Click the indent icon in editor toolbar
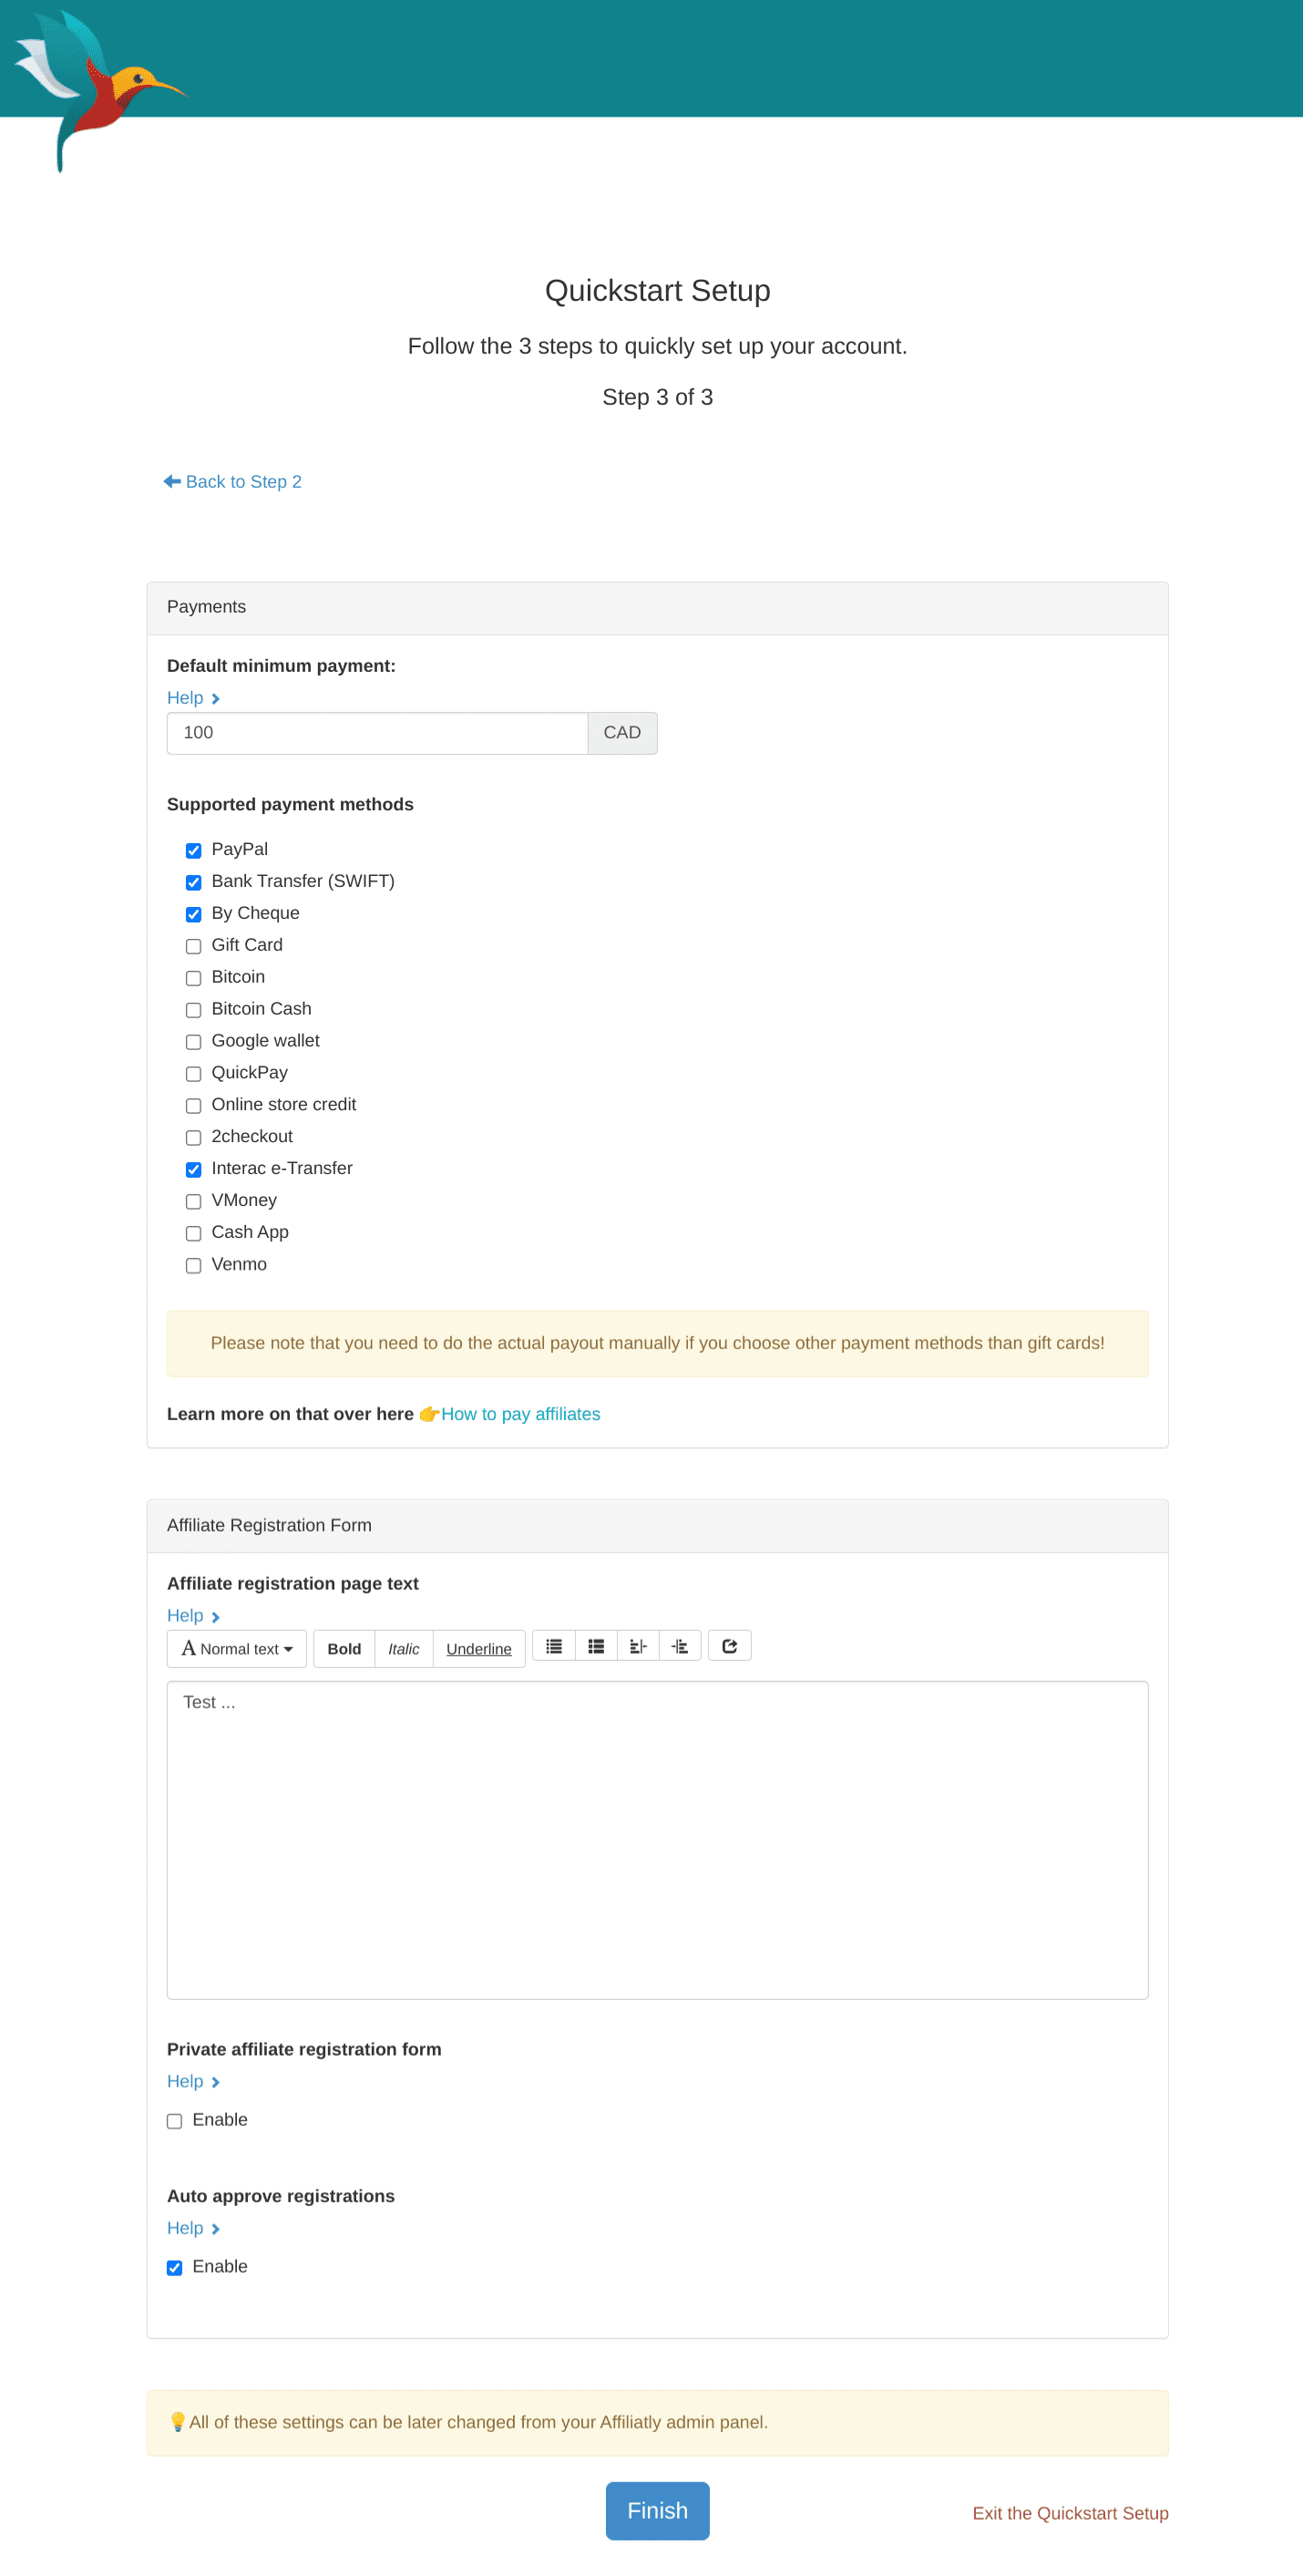This screenshot has height=2576, width=1303. point(680,1647)
